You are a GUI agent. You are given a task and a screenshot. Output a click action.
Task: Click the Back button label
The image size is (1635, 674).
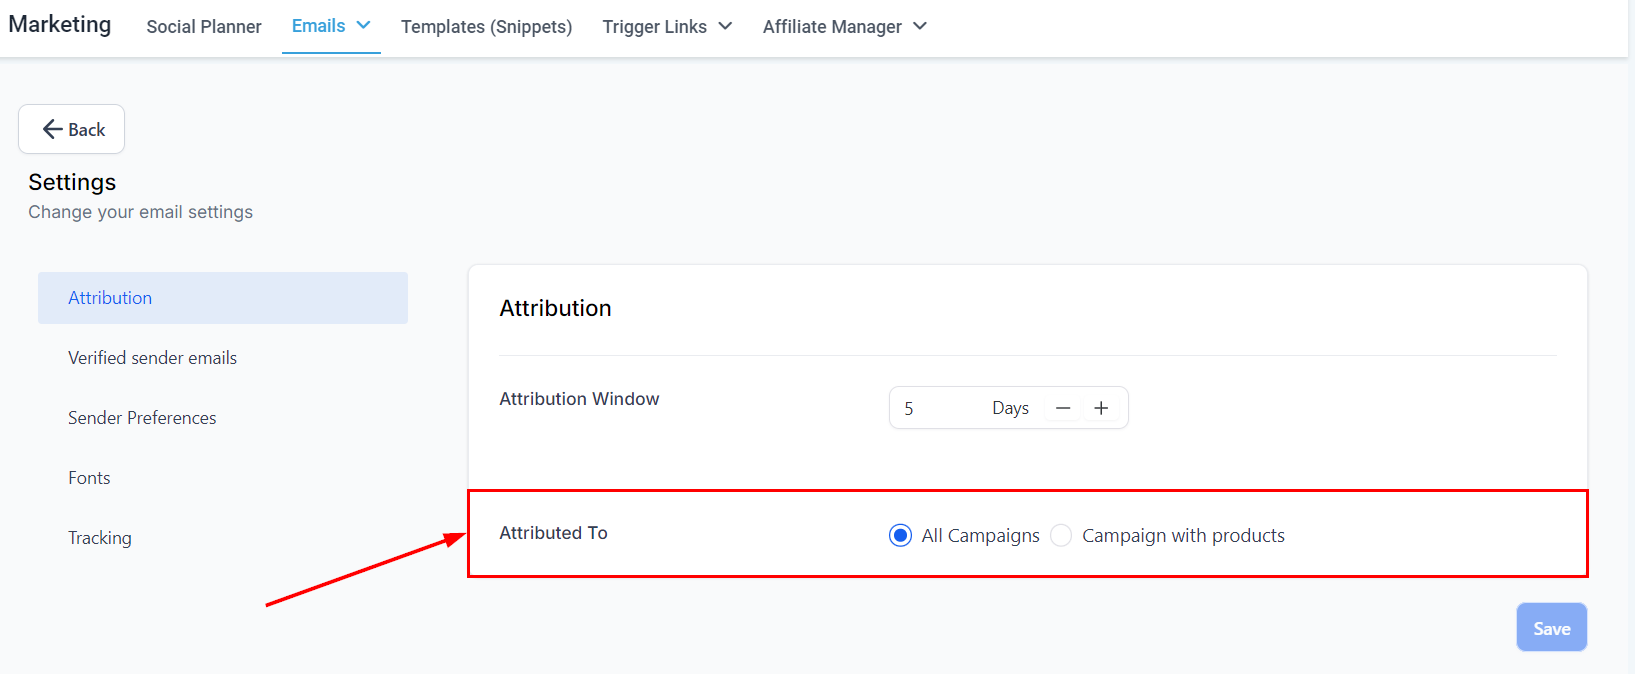tap(87, 130)
